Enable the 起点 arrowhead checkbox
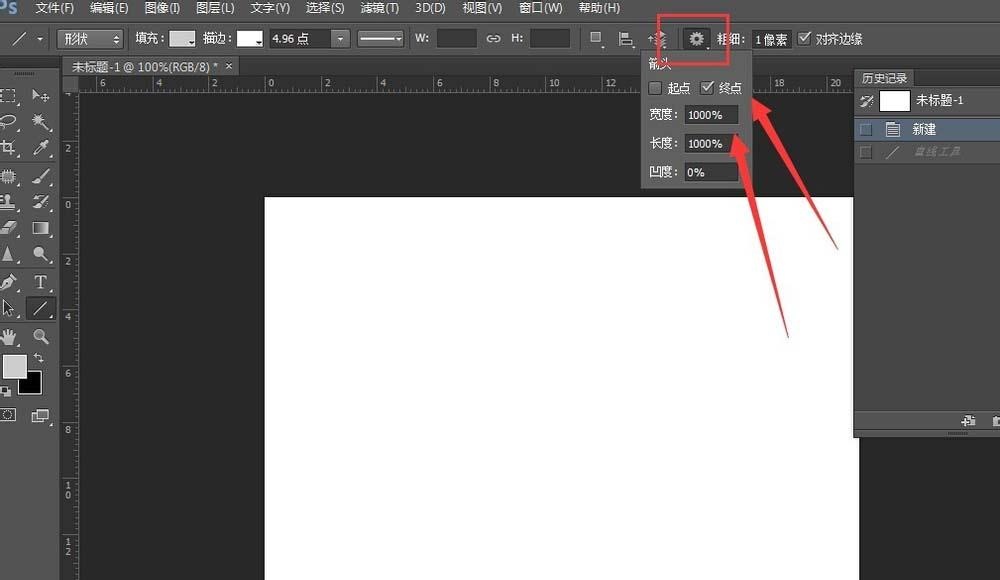This screenshot has height=580, width=1000. click(x=655, y=88)
